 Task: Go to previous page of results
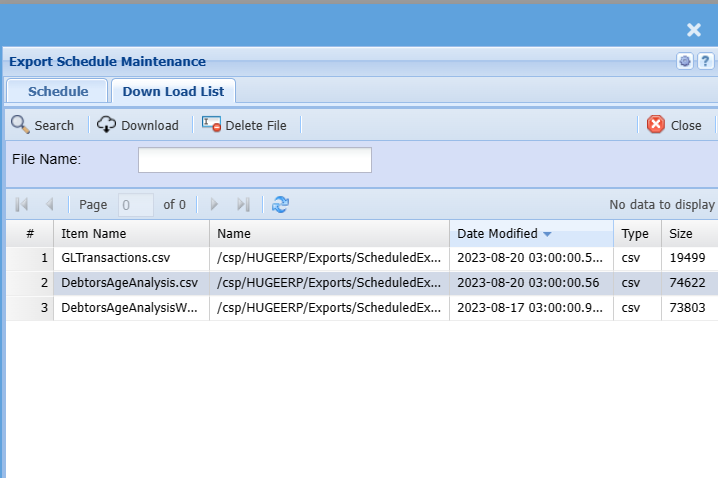point(50,204)
